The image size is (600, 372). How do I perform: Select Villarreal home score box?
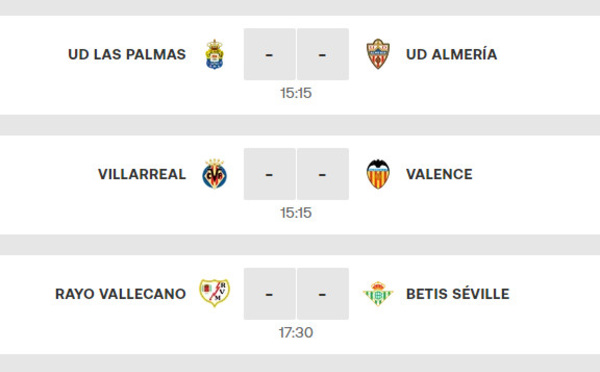[x=270, y=174]
